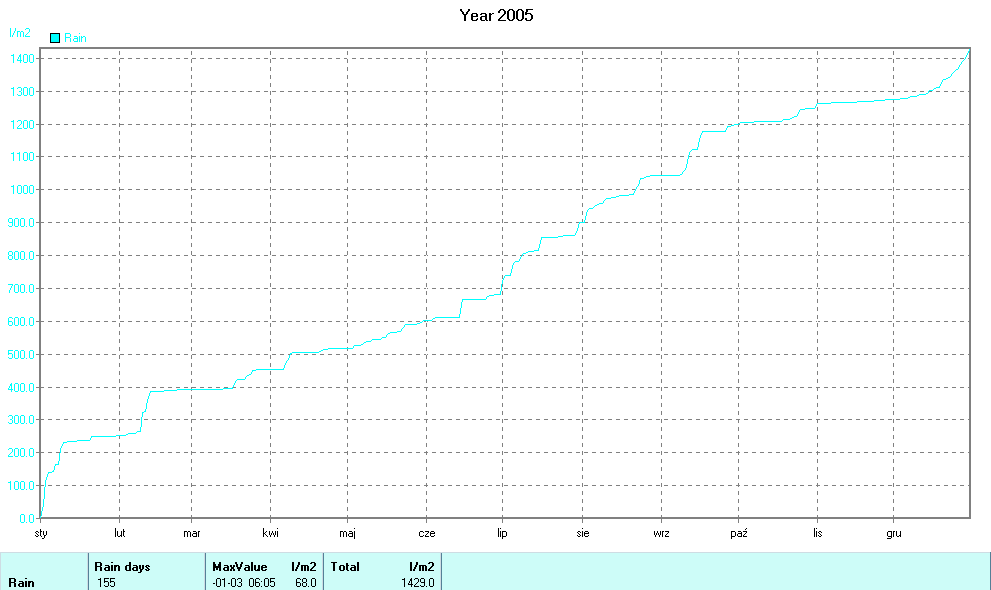Click the MaxValue column header
991x590 pixels.
click(x=240, y=567)
